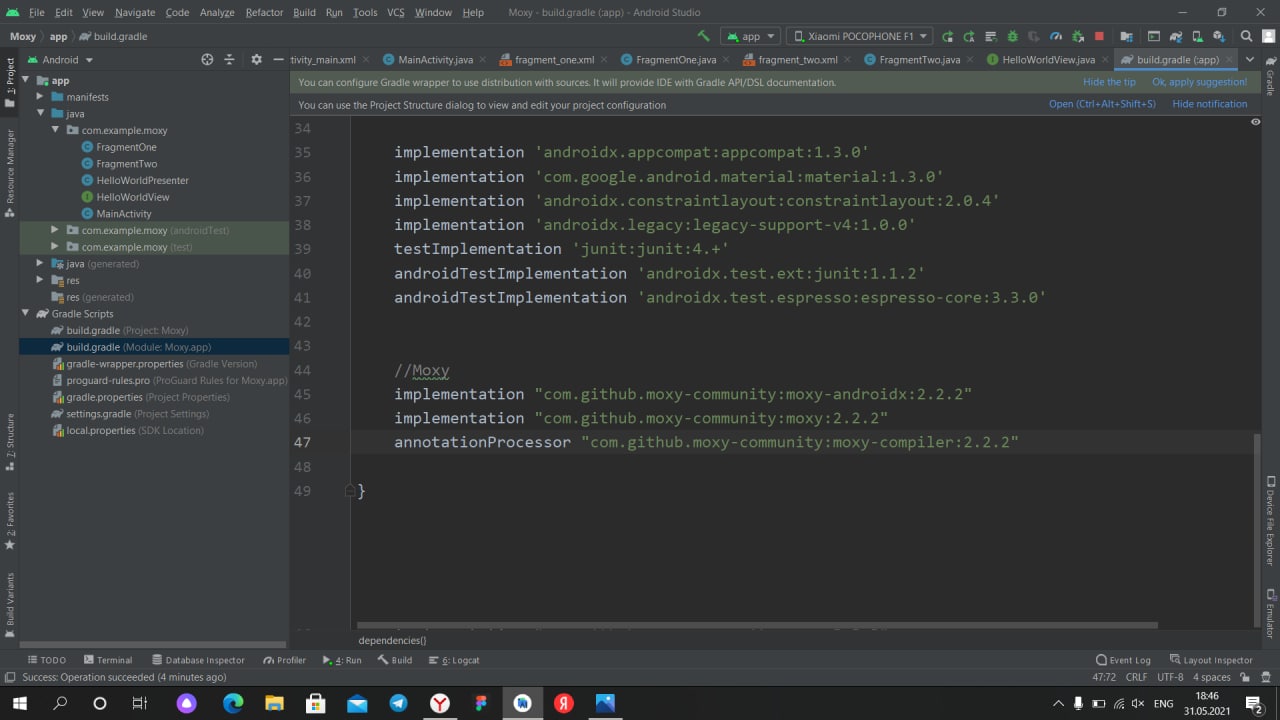Click the Project Structure toolbar icon
Screen dimensions: 1280x720
[x=1125, y=36]
